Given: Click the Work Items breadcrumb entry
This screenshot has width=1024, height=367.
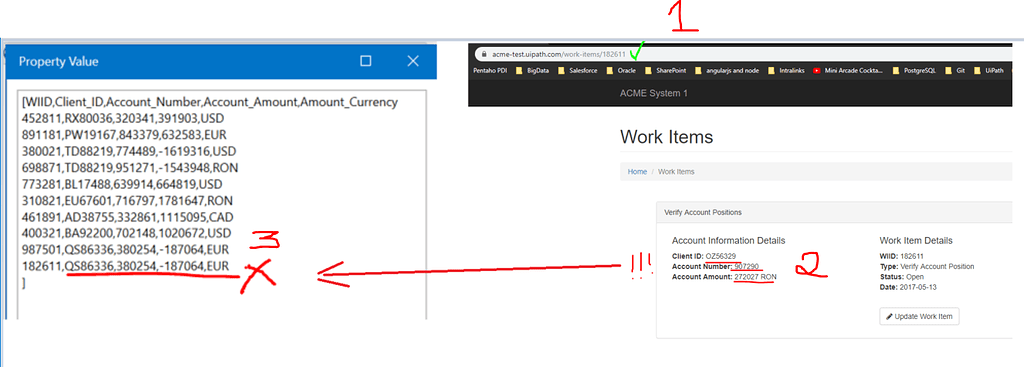Looking at the screenshot, I should 676,172.
